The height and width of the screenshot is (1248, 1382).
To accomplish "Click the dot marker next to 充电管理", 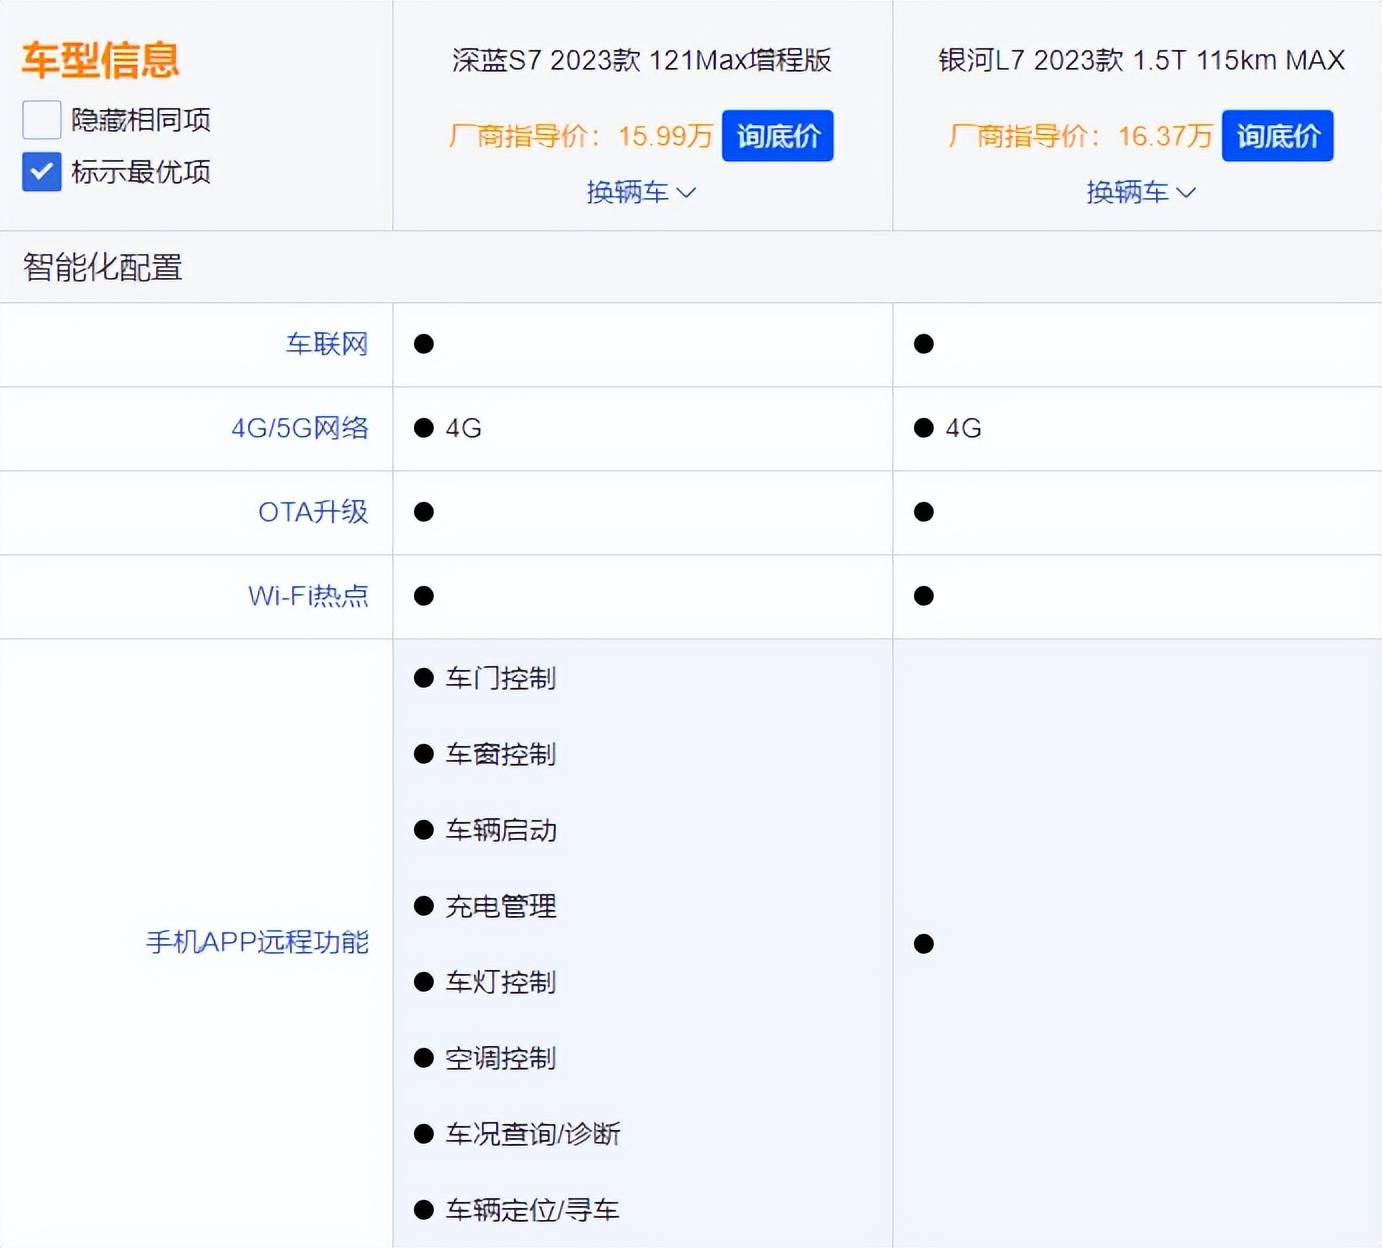I will click(x=423, y=906).
